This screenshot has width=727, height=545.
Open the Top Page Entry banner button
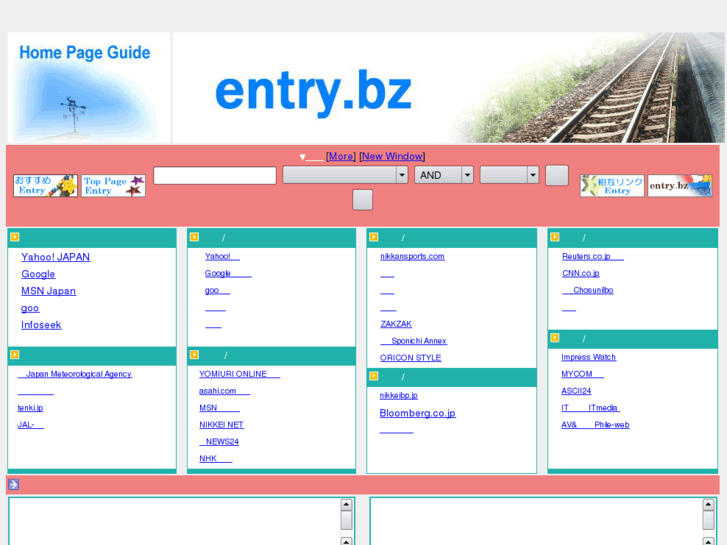coord(114,186)
